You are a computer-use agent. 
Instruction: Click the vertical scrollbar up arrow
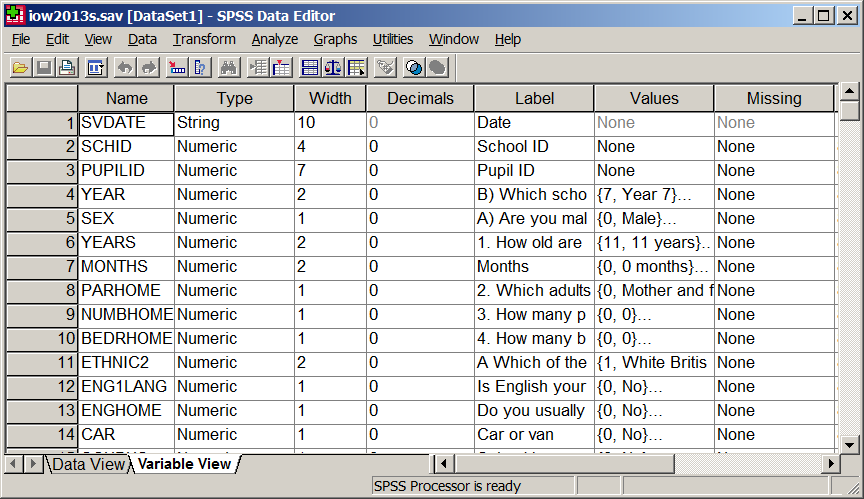tap(850, 91)
